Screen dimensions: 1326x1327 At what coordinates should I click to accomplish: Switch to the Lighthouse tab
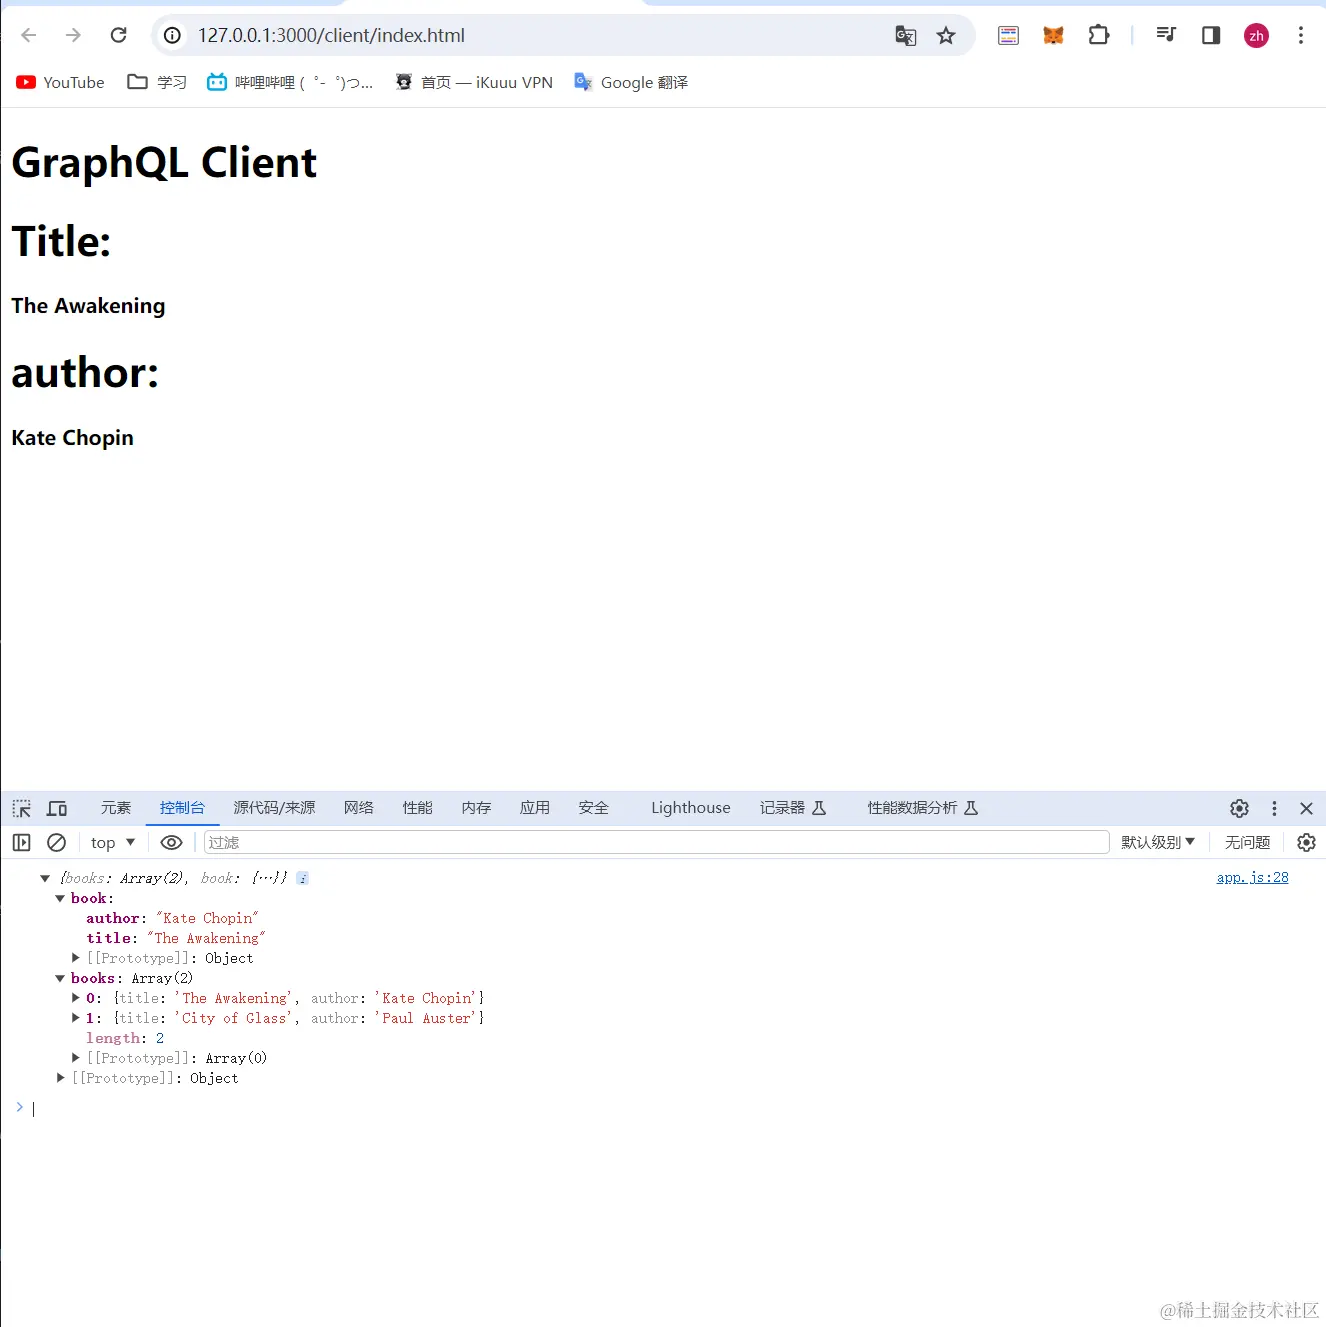[x=691, y=808]
